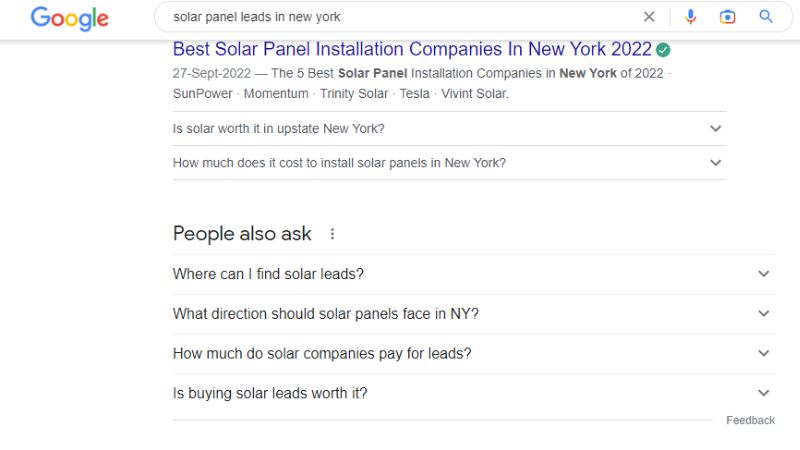Click question text 'Where can I find solar leads?'
This screenshot has height=450, width=800.
[268, 274]
